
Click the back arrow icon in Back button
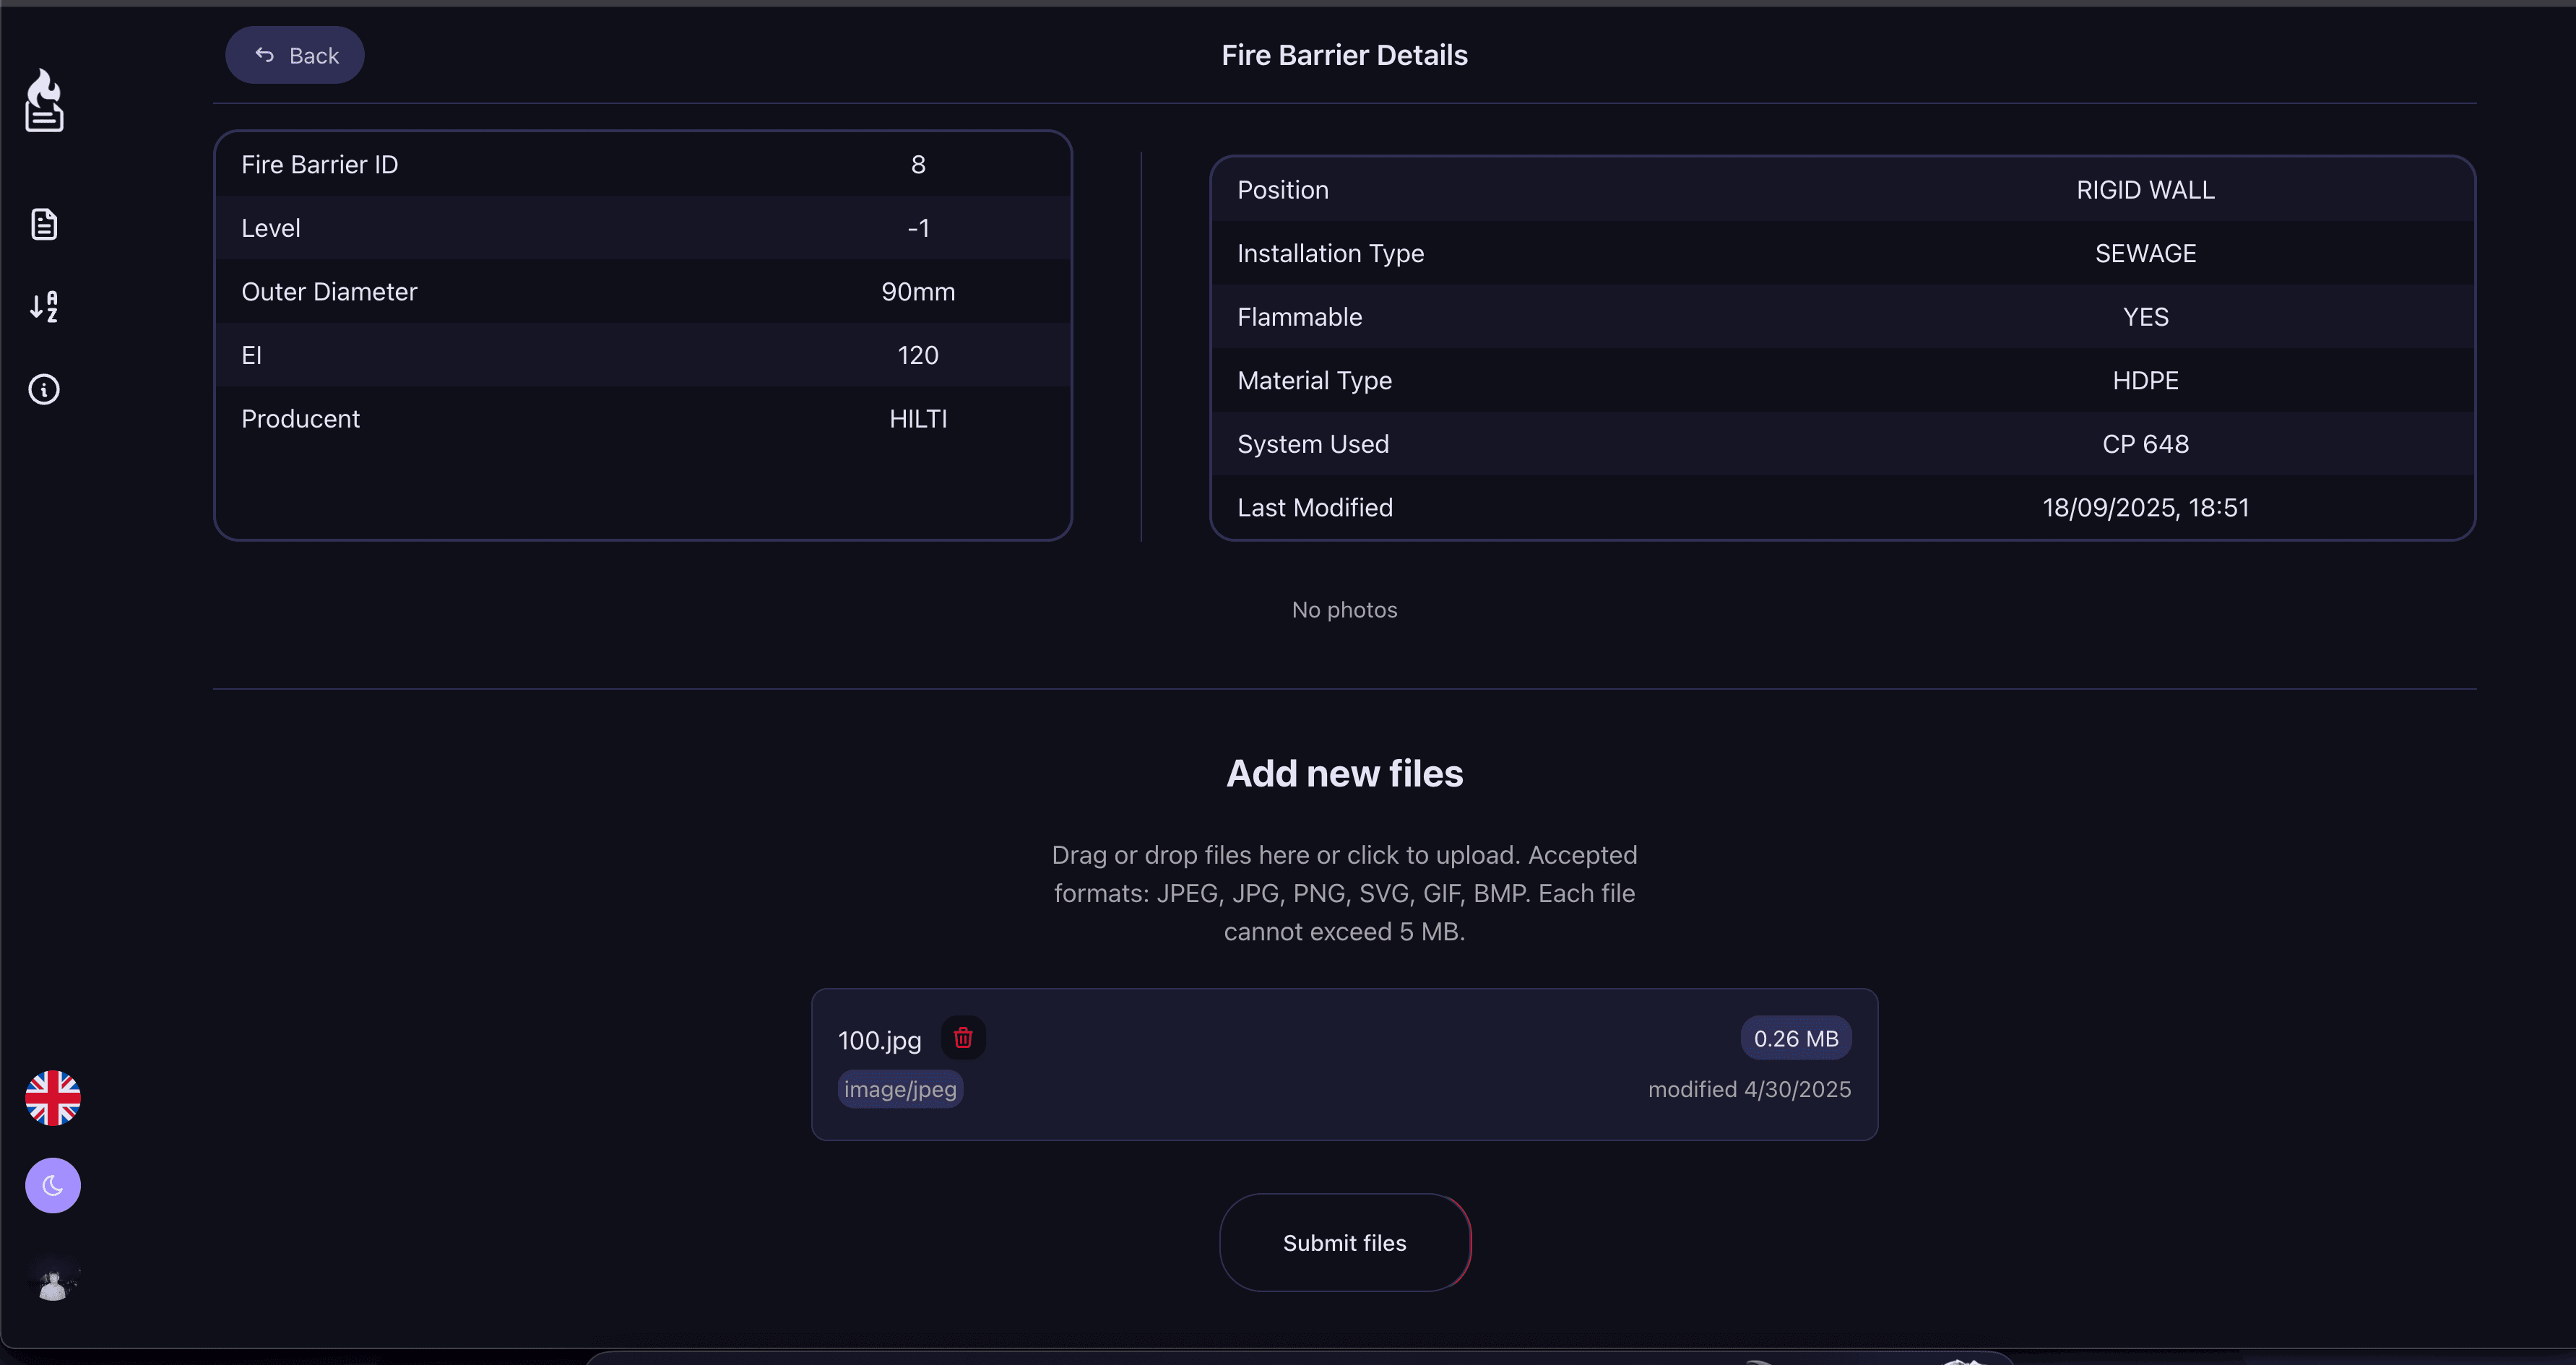[264, 55]
